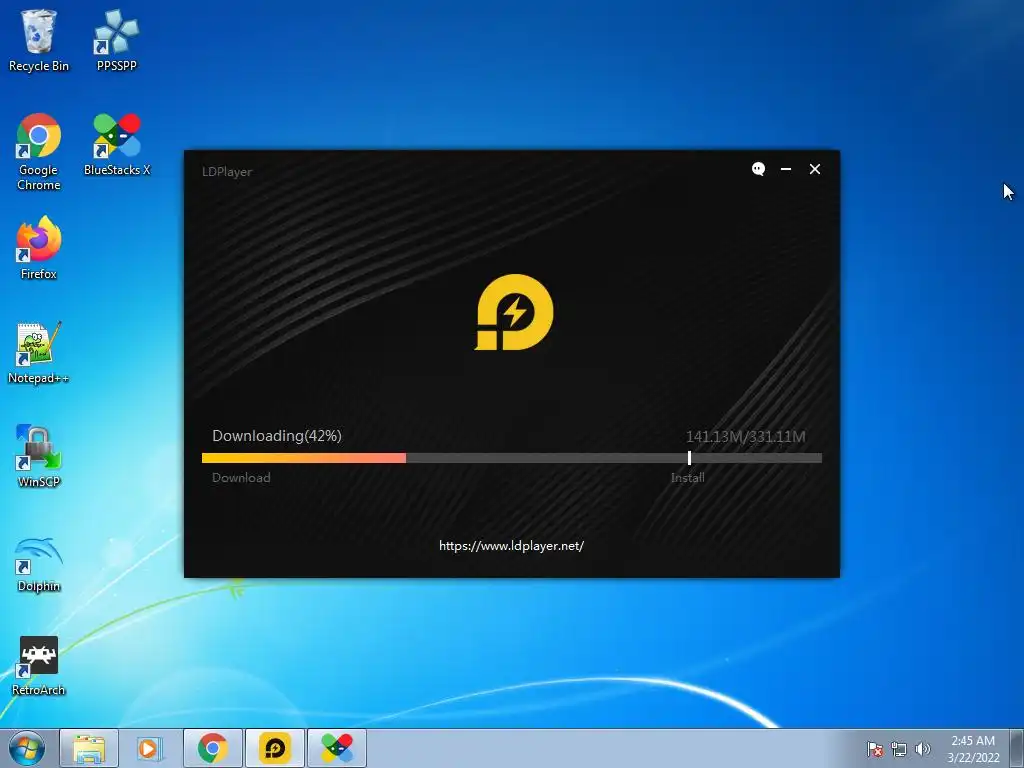1024x768 pixels.
Task: Open BlueStacks X from the taskbar
Action: pos(337,748)
